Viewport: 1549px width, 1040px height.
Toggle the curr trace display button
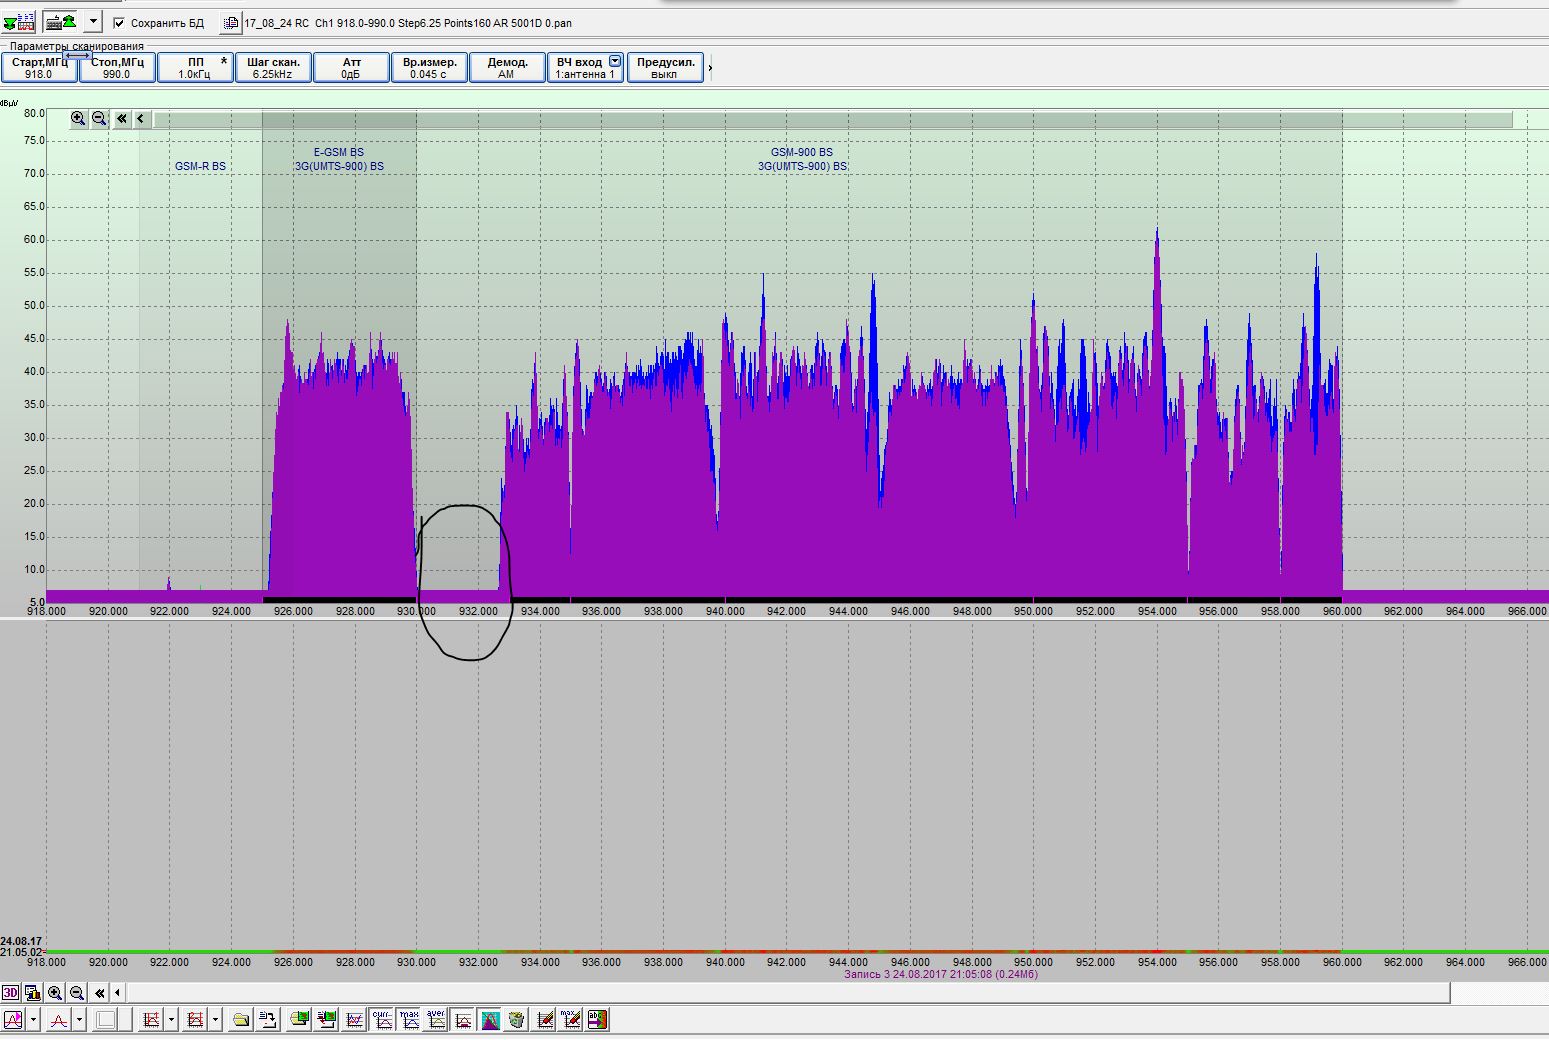click(382, 1020)
